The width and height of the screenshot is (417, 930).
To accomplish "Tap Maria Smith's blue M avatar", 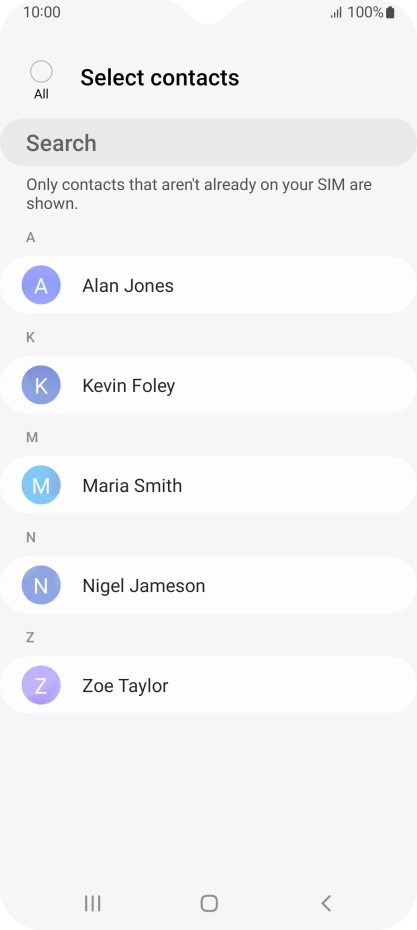I will (41, 485).
